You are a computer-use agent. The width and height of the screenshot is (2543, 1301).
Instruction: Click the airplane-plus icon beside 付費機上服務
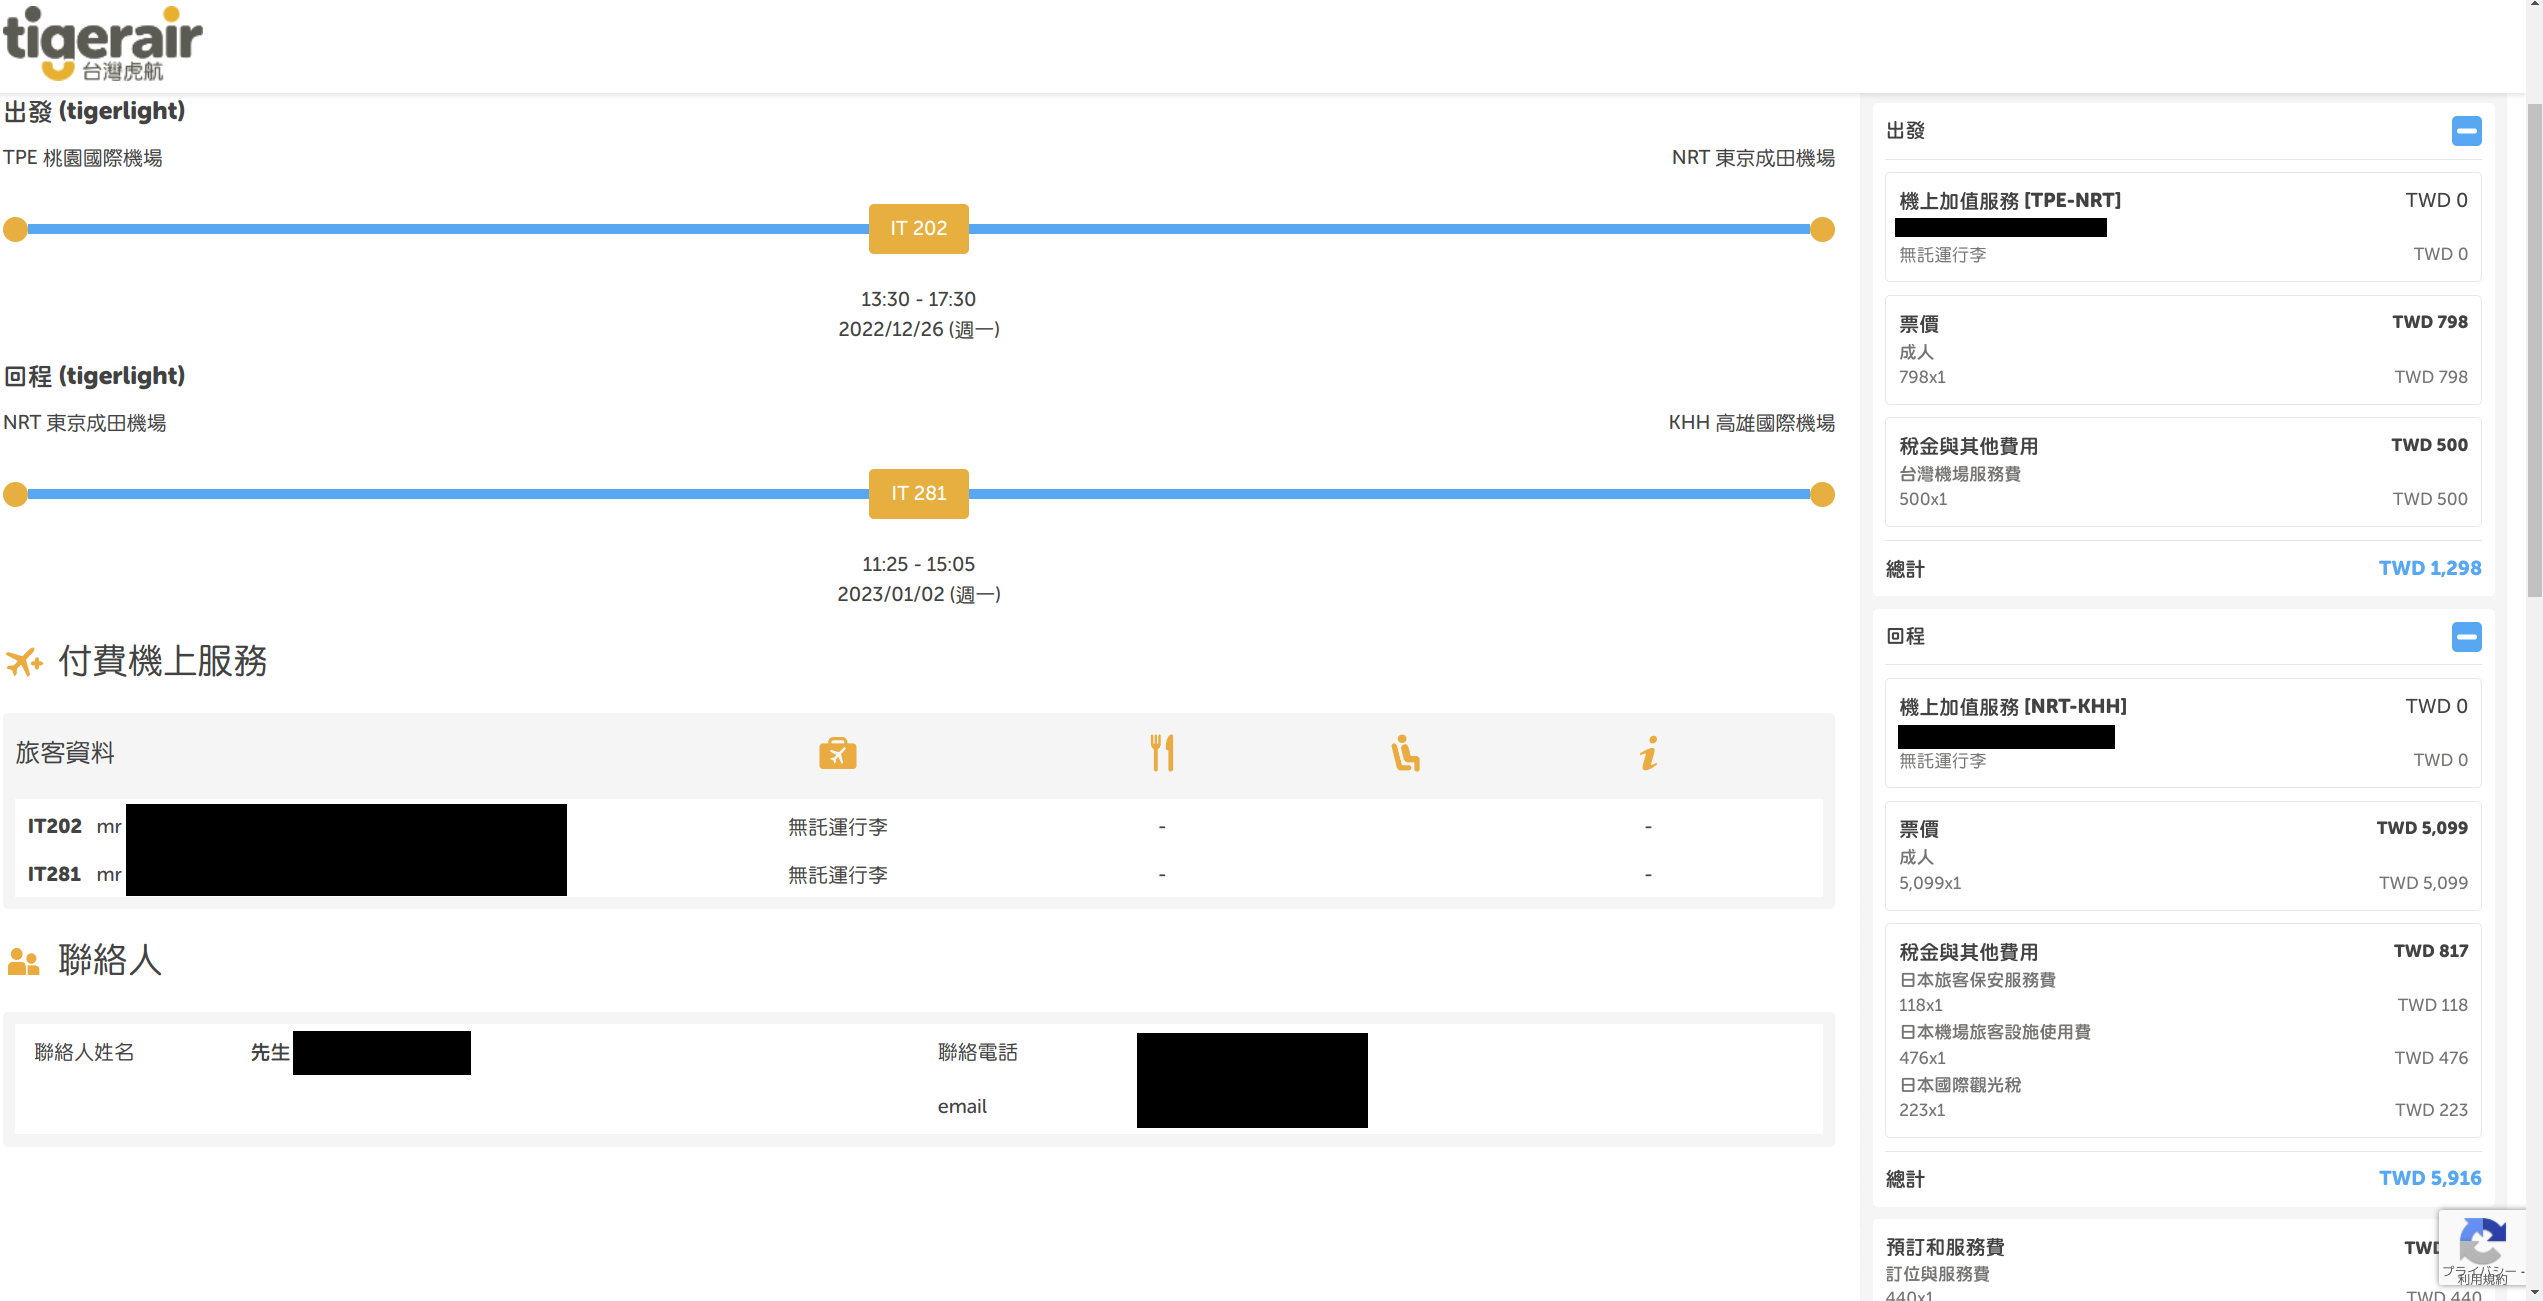click(x=24, y=661)
